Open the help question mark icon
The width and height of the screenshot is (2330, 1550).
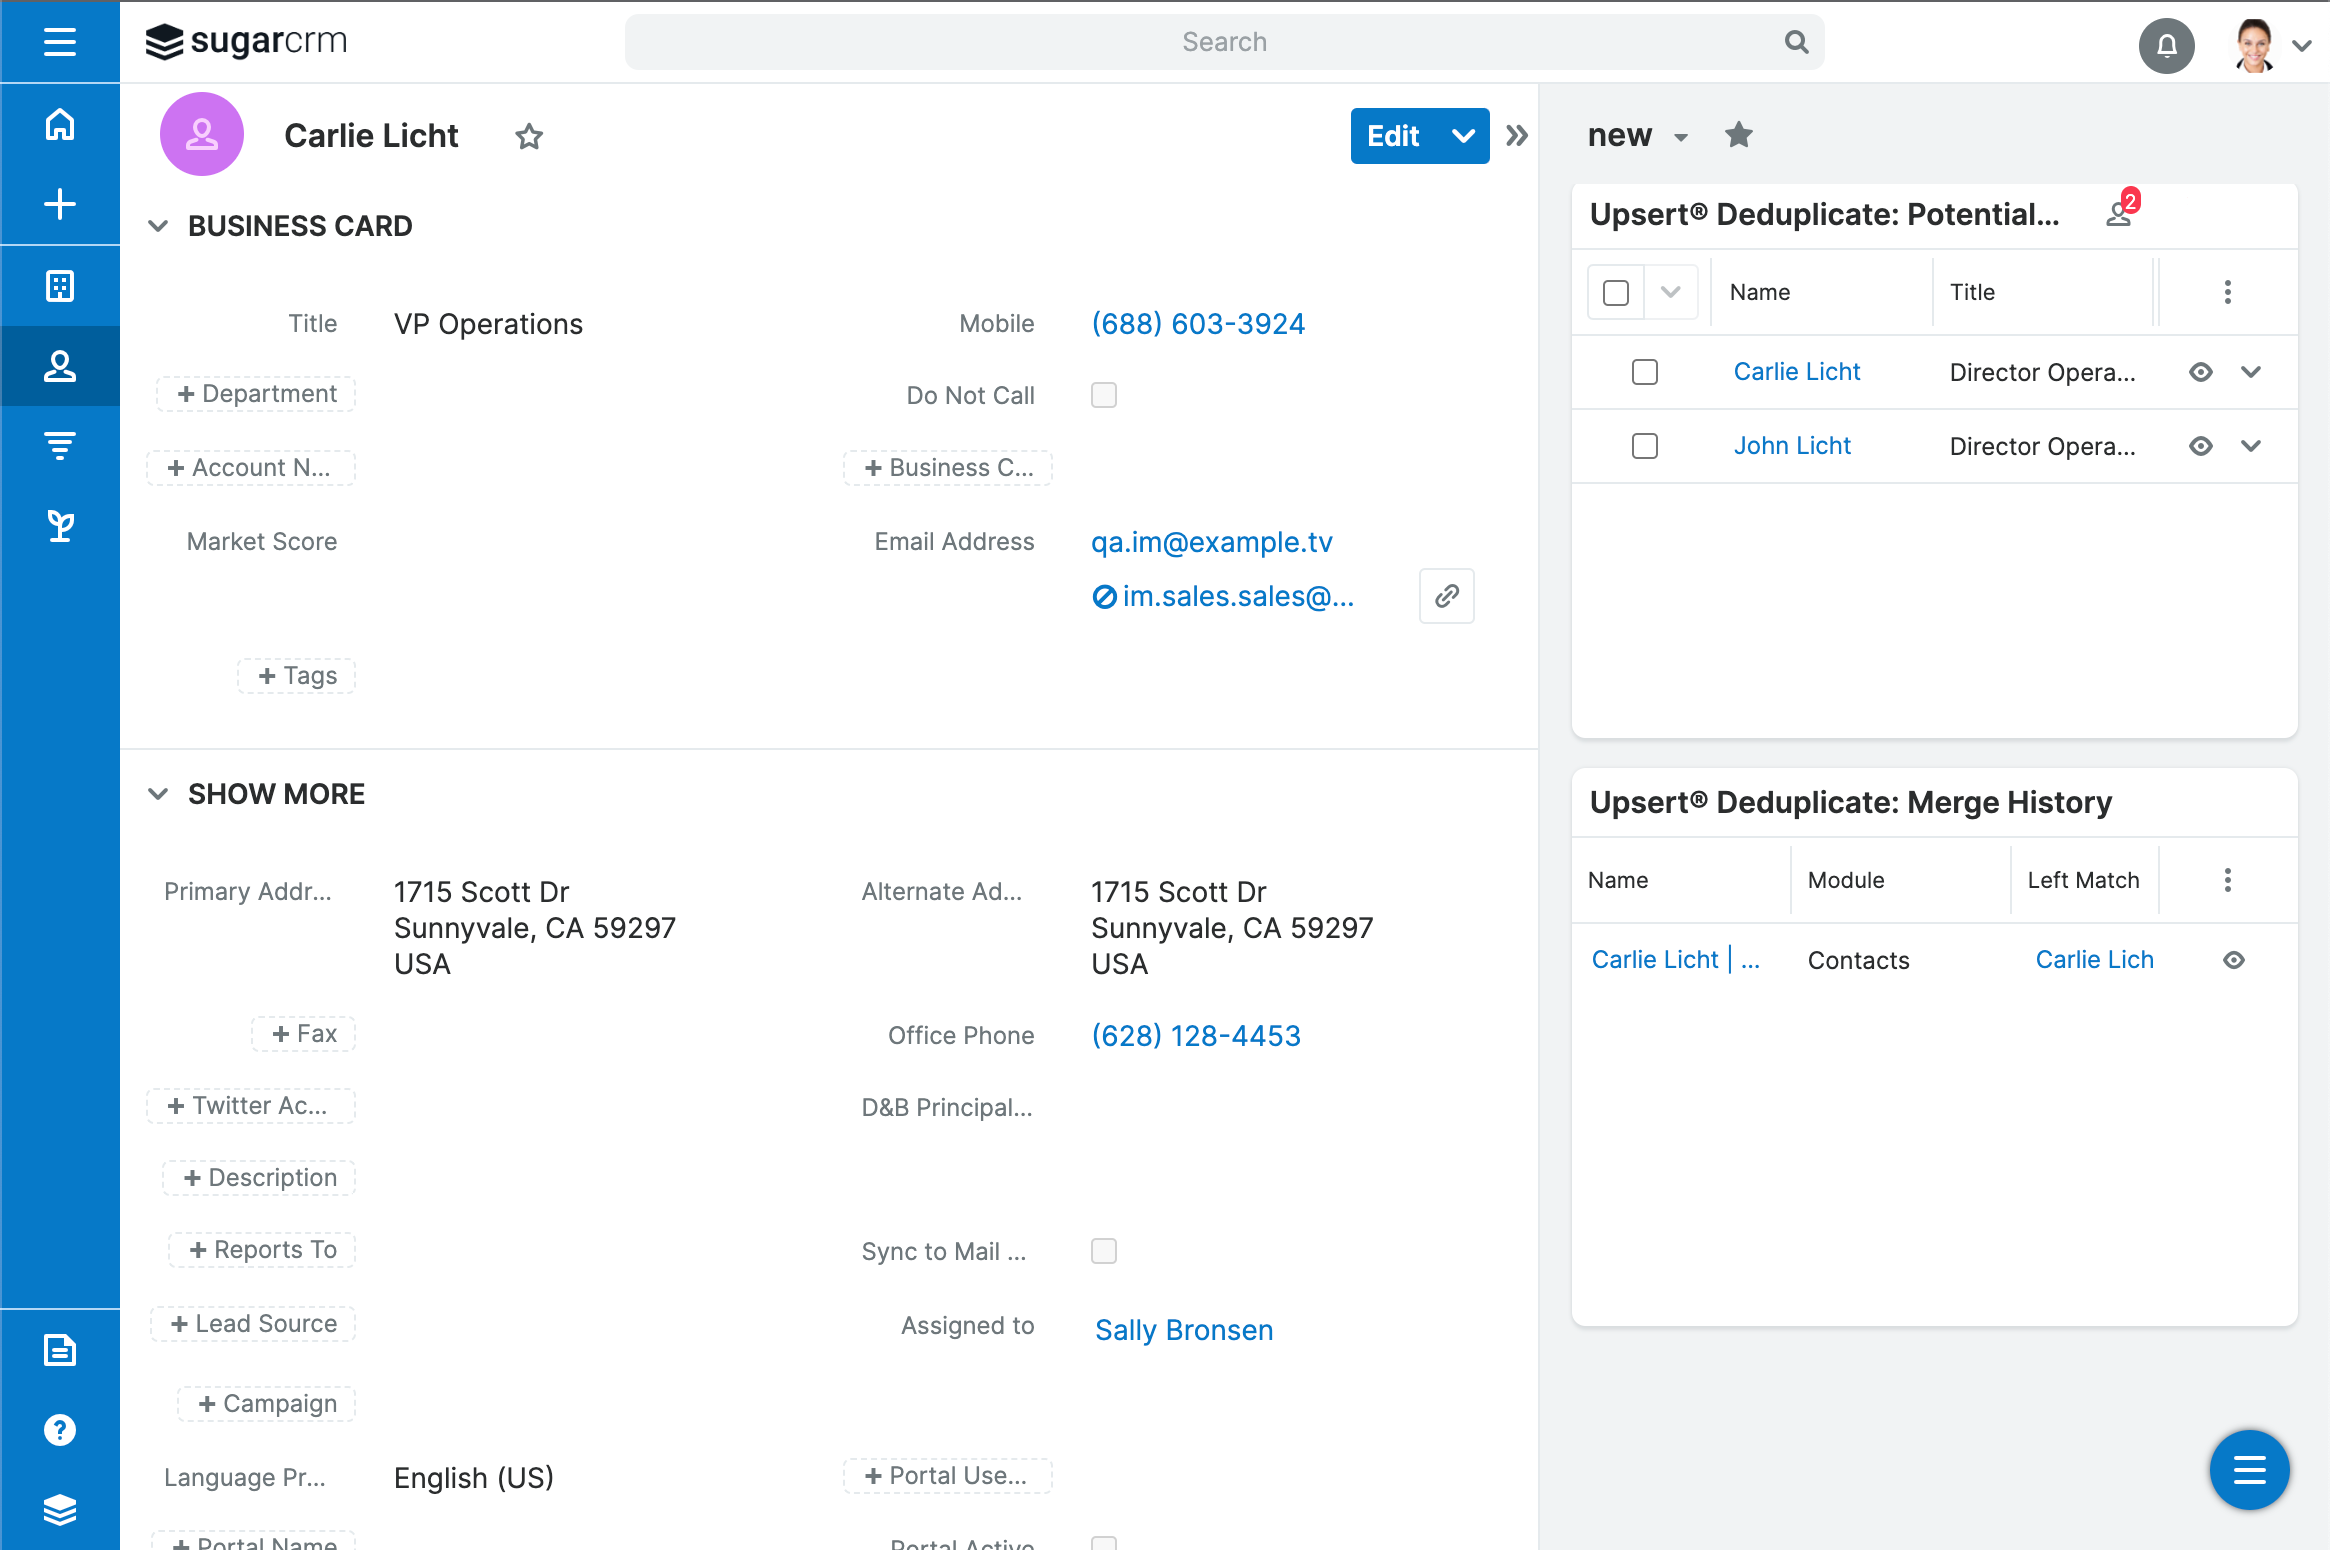(x=60, y=1430)
